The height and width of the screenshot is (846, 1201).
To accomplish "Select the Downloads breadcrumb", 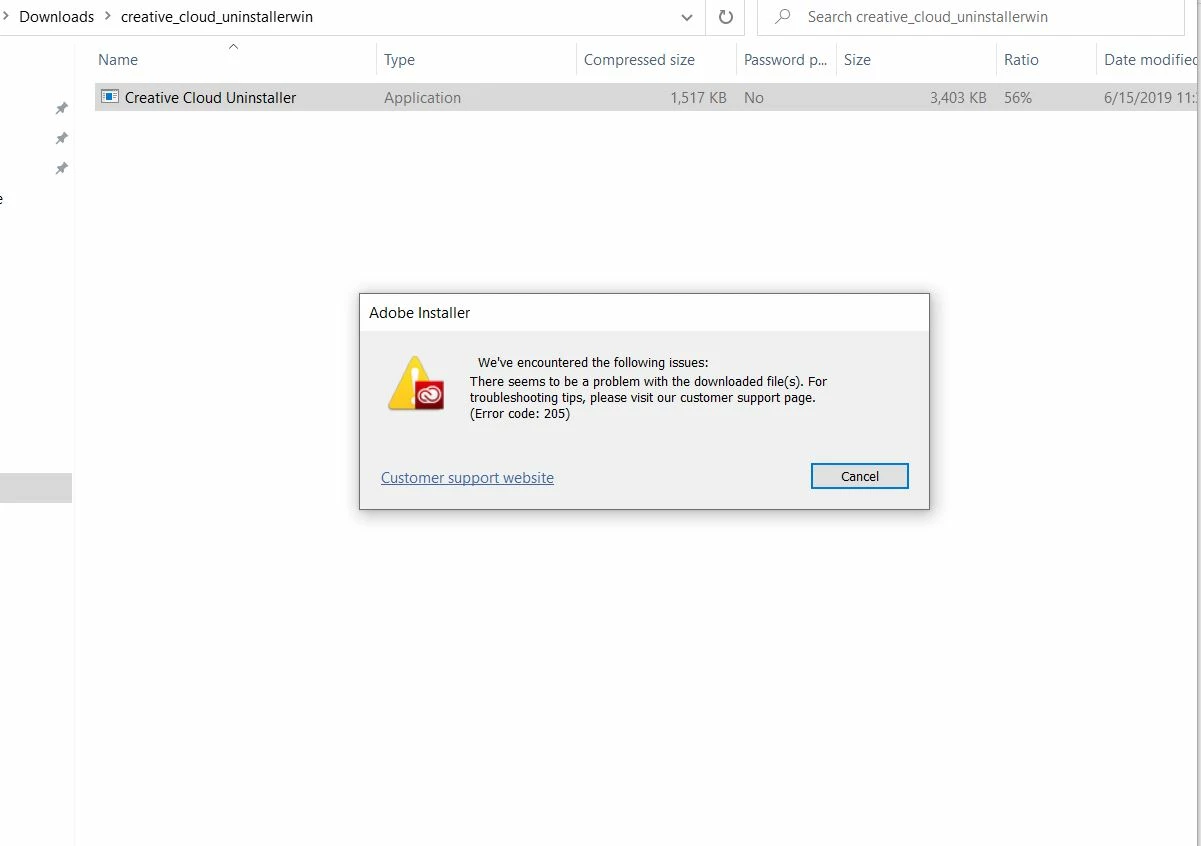I will (x=56, y=17).
